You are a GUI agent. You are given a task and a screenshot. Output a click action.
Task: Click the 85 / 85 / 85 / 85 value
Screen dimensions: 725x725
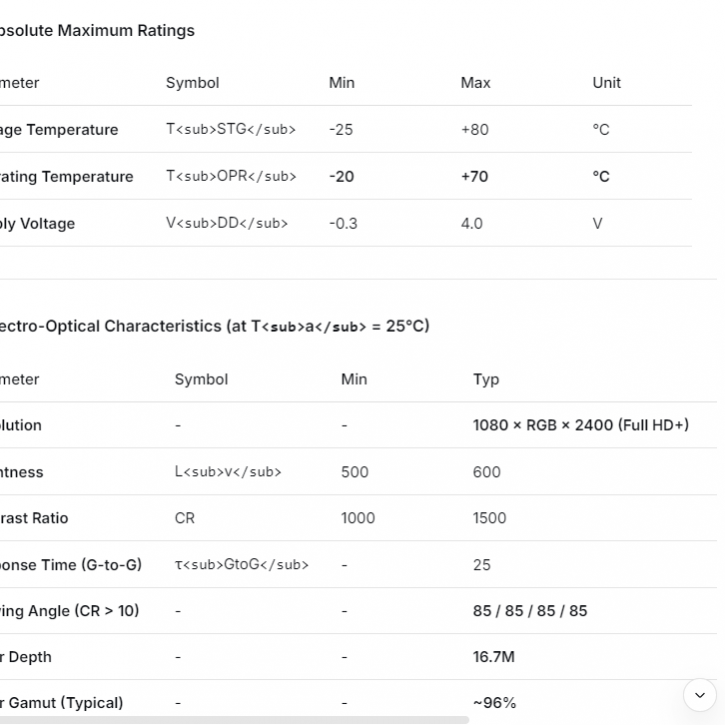pos(530,611)
